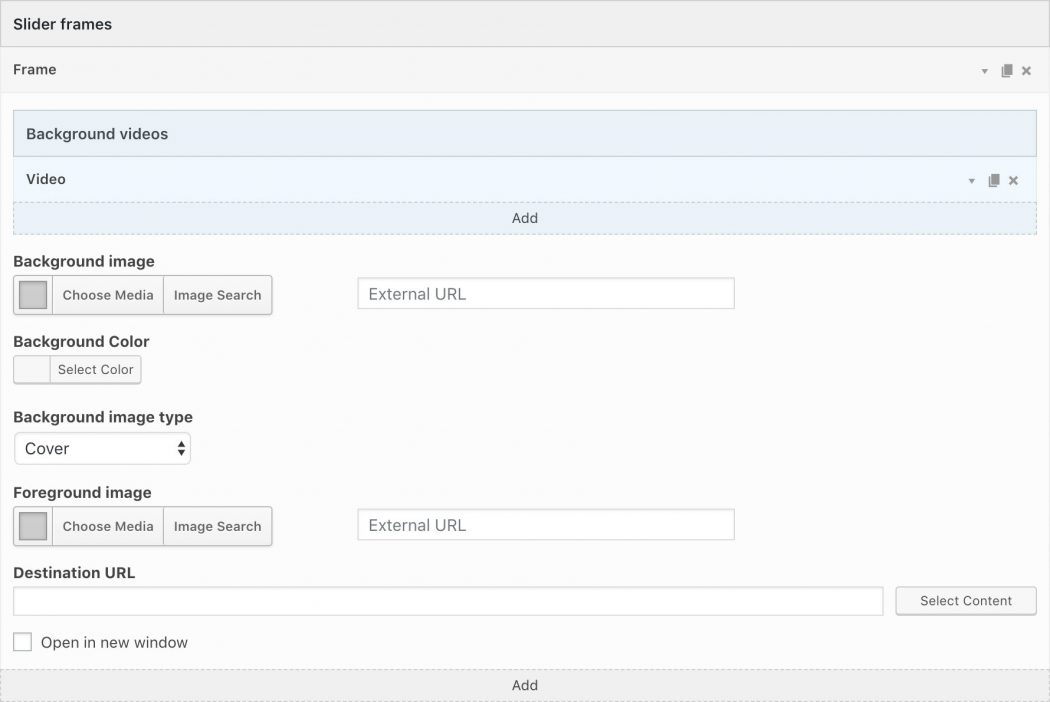
Task: Click Image Search for Background image
Action: pos(217,295)
